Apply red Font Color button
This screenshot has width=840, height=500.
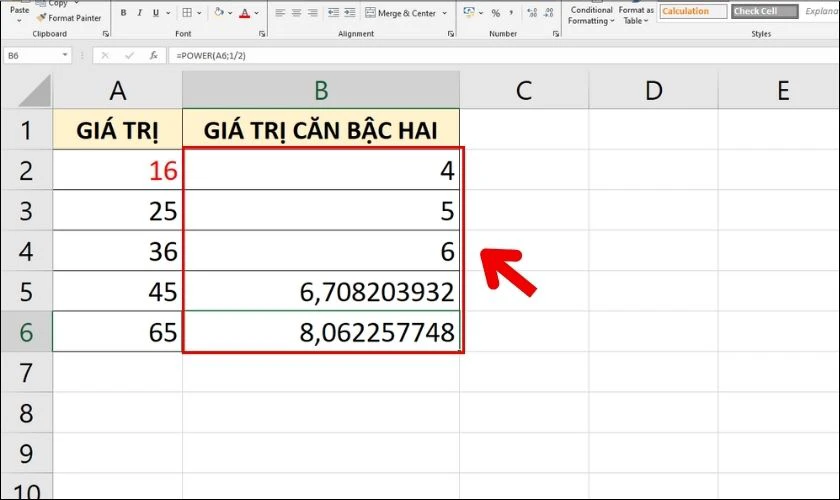point(244,12)
